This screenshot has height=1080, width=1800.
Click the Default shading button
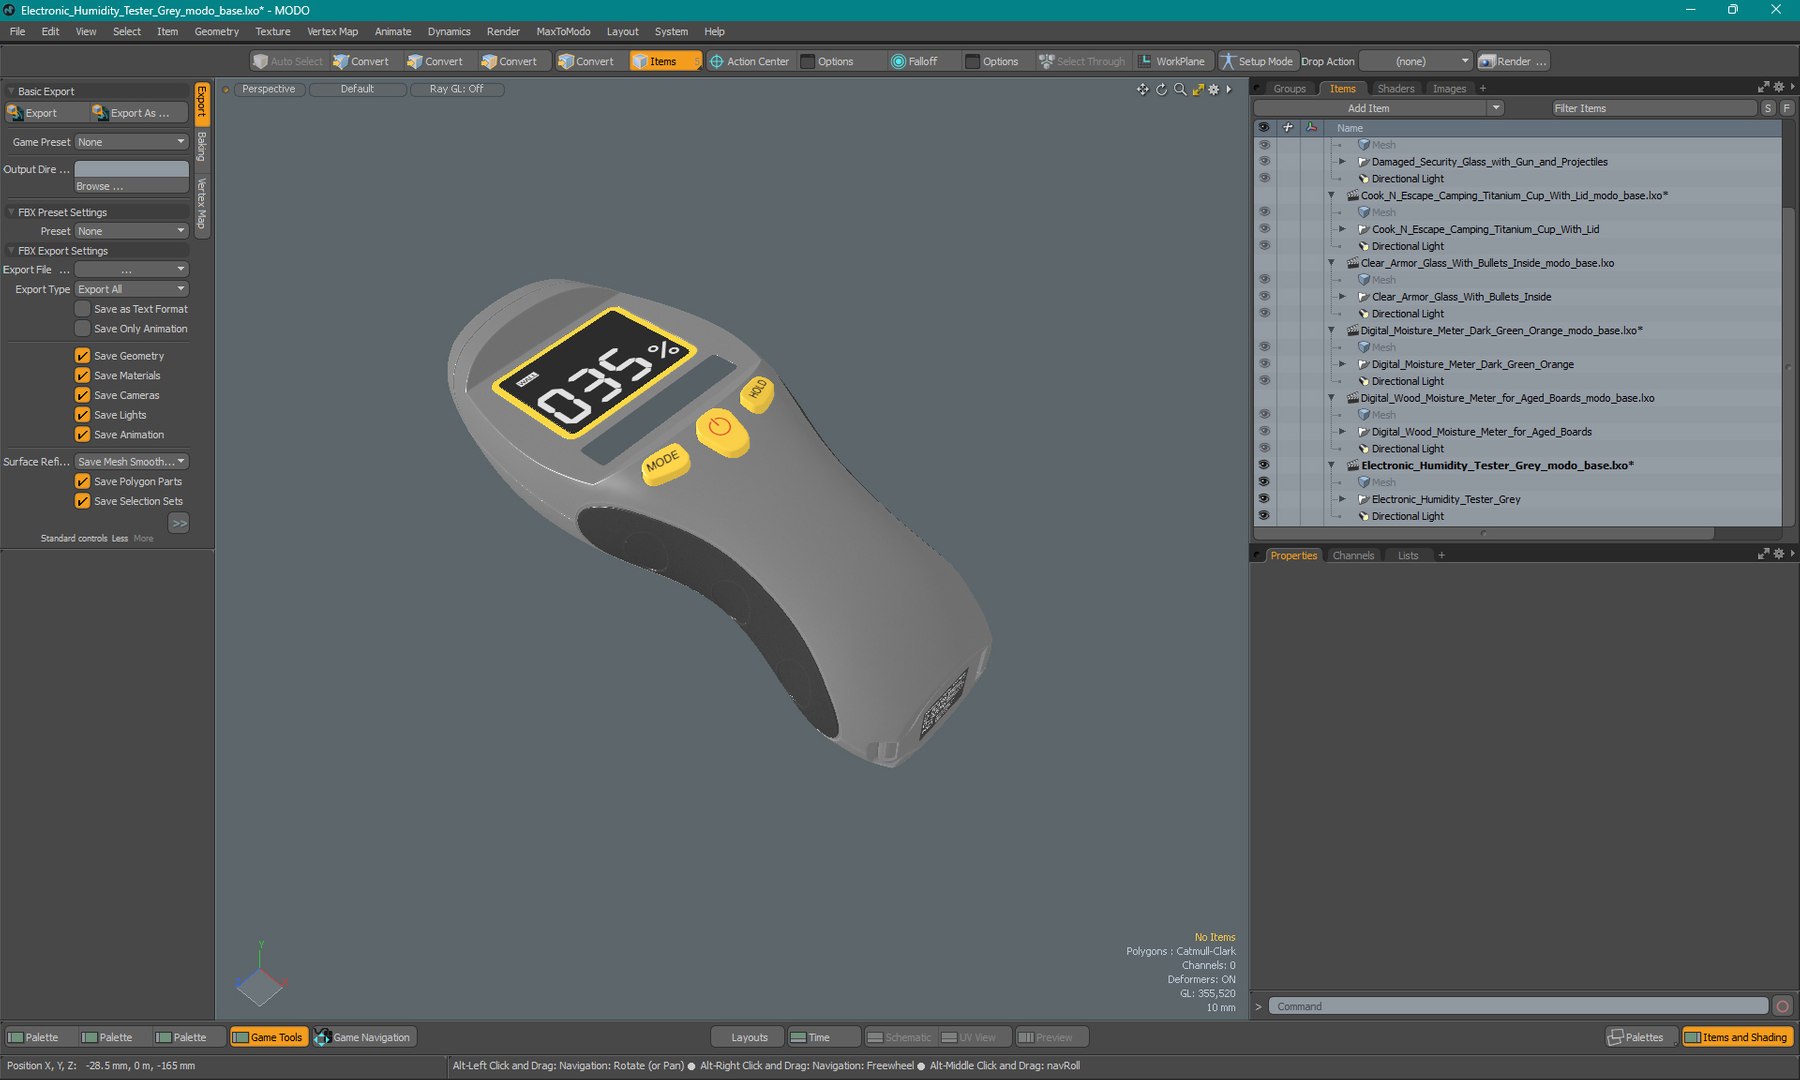point(357,89)
